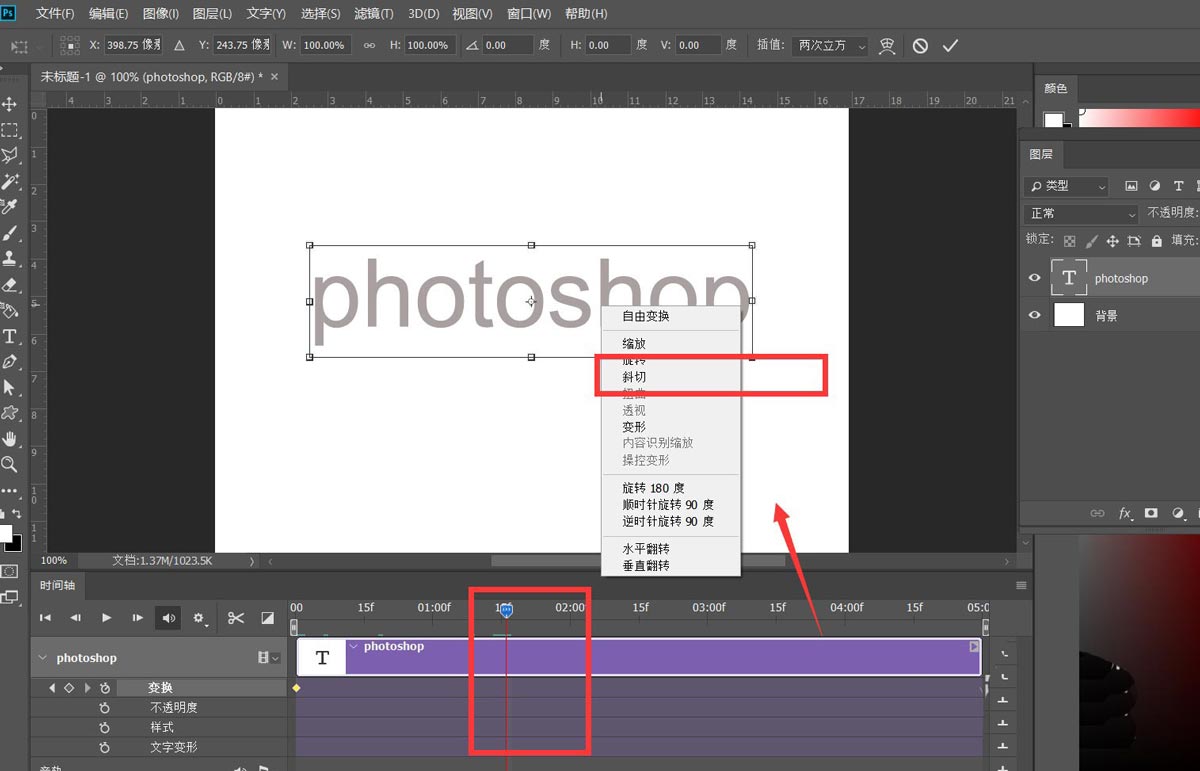Viewport: 1200px width, 771px height.
Task: Click split at playhead scissors icon
Action: (x=236, y=618)
